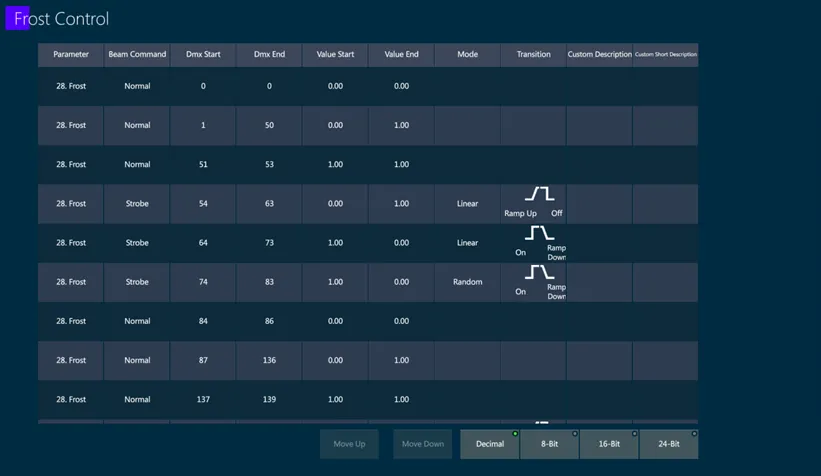Select Decimal display format
The height and width of the screenshot is (476, 821).
pos(490,444)
